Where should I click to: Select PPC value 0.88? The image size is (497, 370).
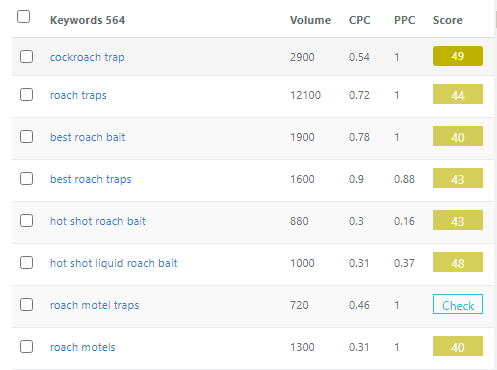[404, 179]
